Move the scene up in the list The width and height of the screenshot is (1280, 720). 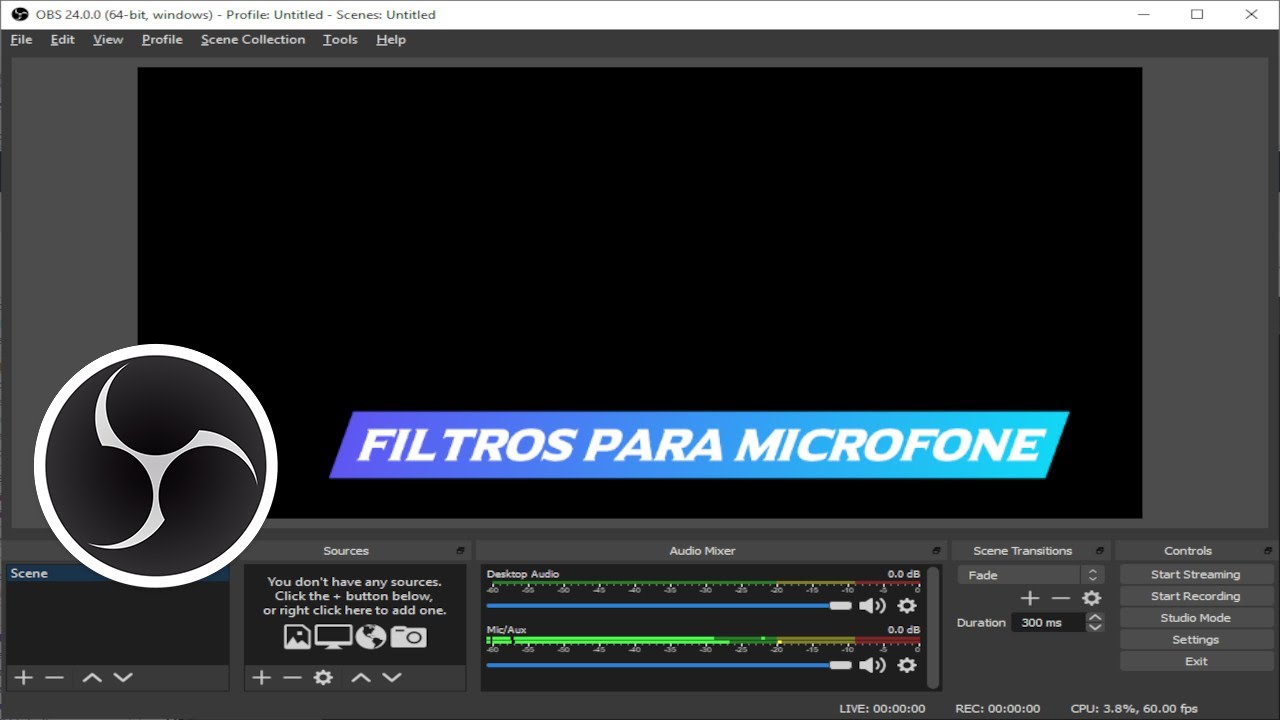click(92, 677)
